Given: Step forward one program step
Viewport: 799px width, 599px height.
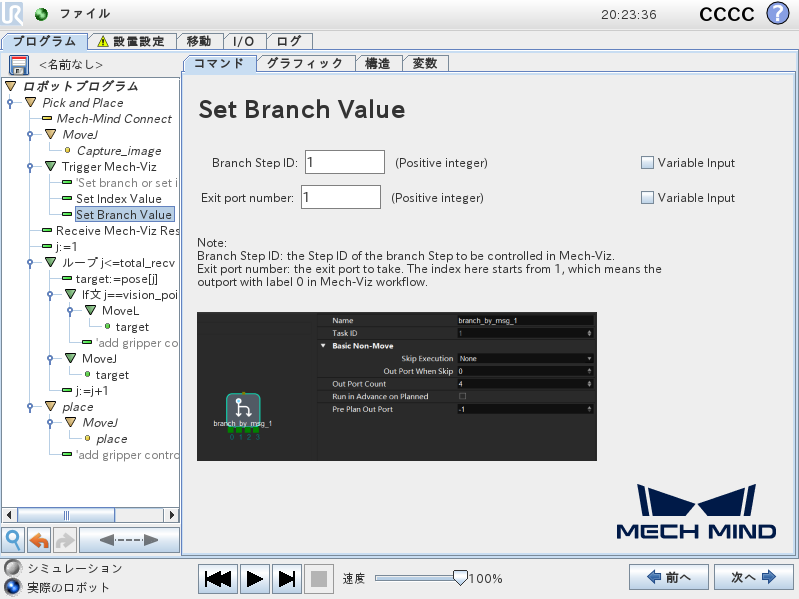Looking at the screenshot, I should pyautogui.click(x=287, y=579).
